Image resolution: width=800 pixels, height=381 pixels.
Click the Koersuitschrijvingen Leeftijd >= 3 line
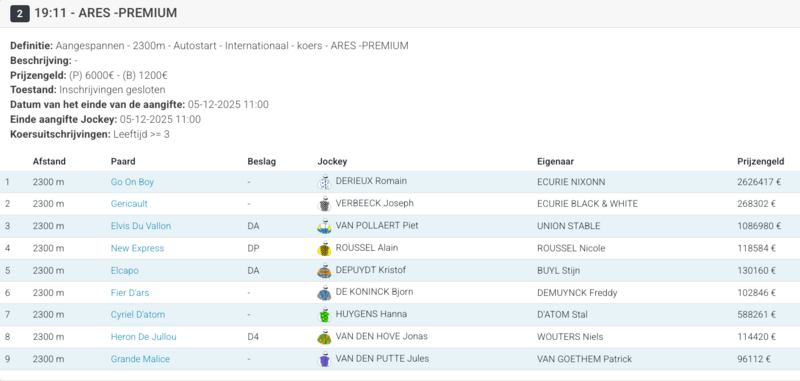coord(90,135)
